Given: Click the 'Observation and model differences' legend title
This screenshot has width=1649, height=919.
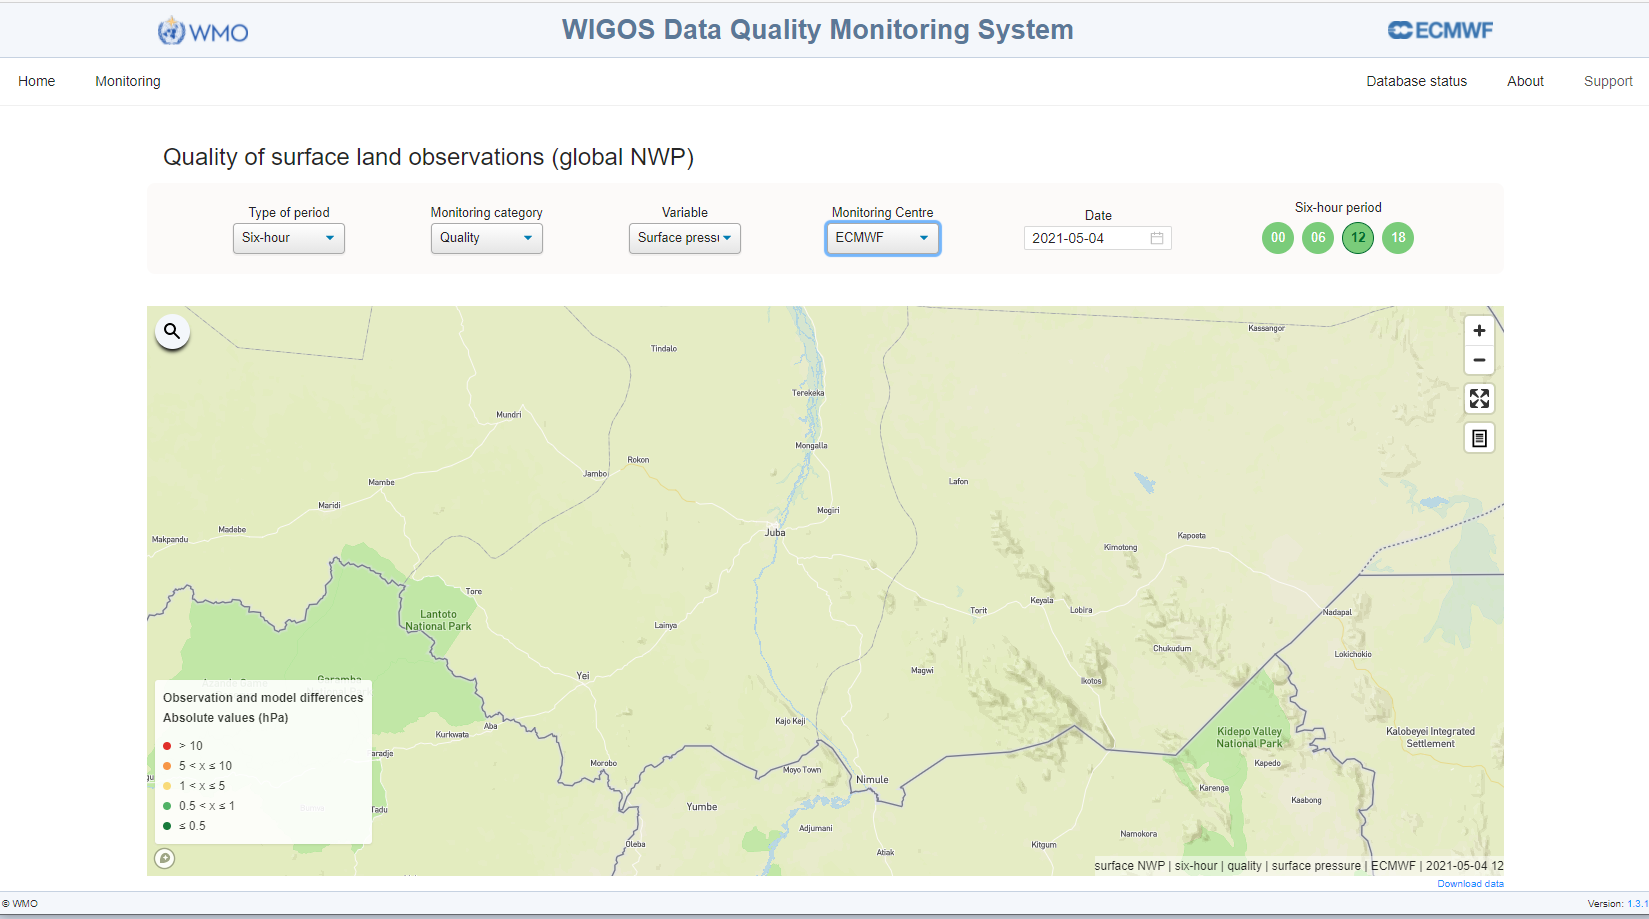Looking at the screenshot, I should pos(263,698).
